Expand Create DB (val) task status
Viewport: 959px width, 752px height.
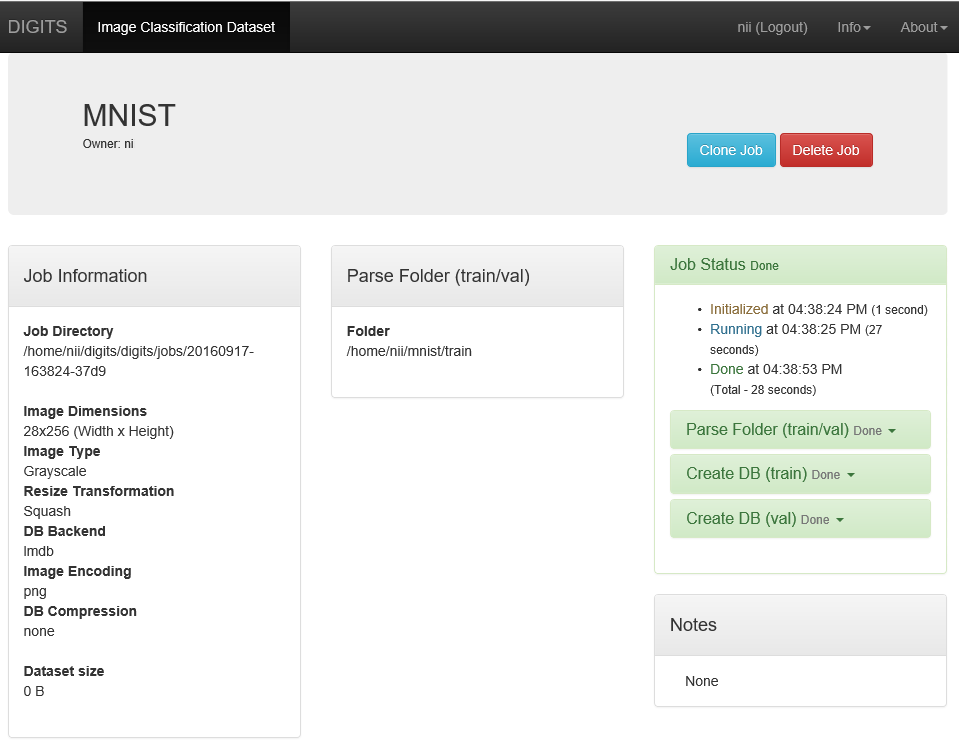coord(800,518)
